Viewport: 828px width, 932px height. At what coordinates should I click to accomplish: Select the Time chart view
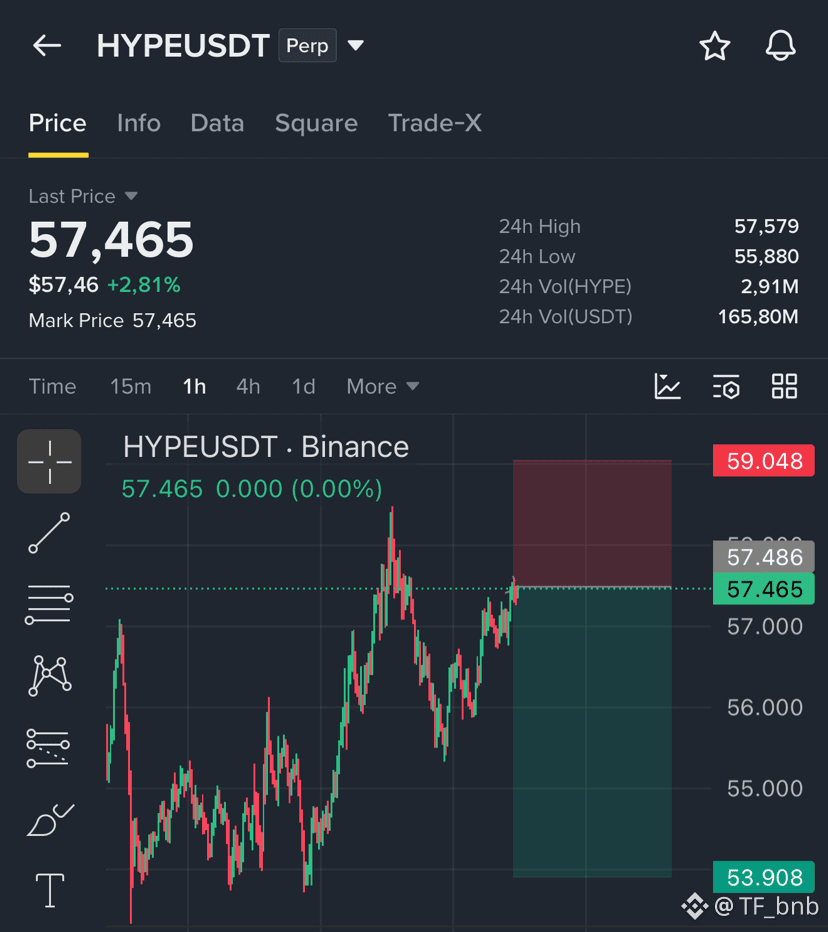[52, 386]
